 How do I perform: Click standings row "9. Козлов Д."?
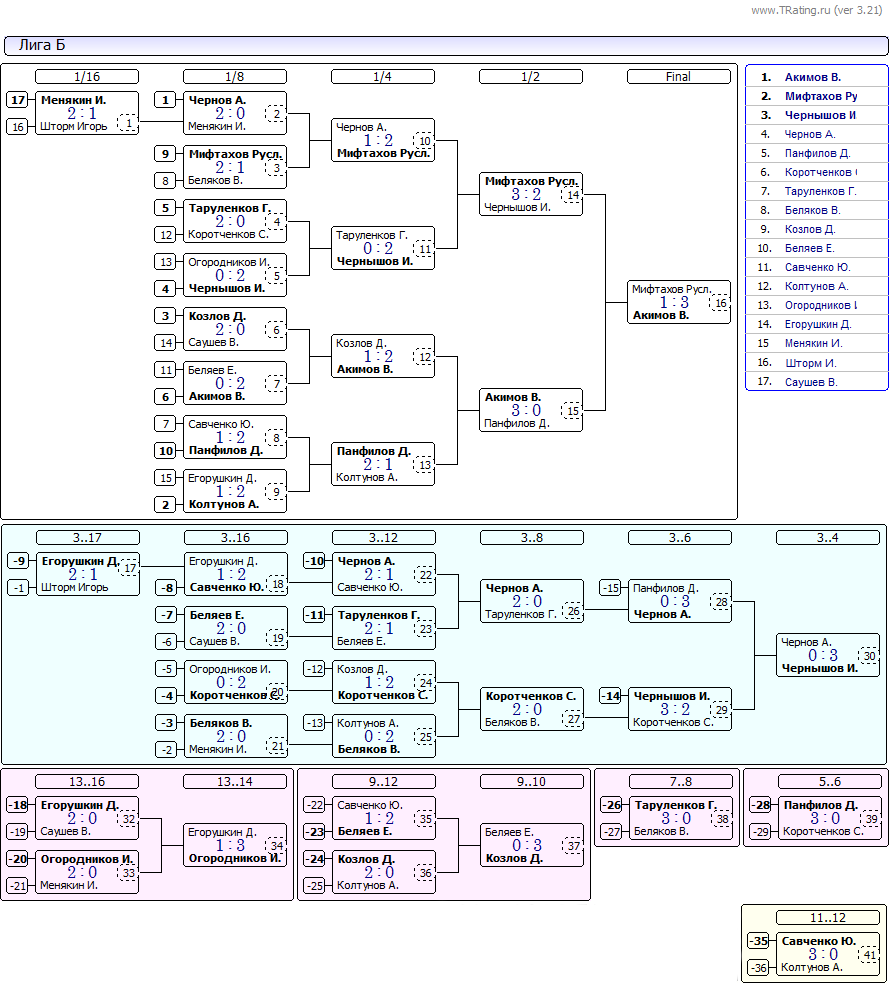[x=816, y=230]
